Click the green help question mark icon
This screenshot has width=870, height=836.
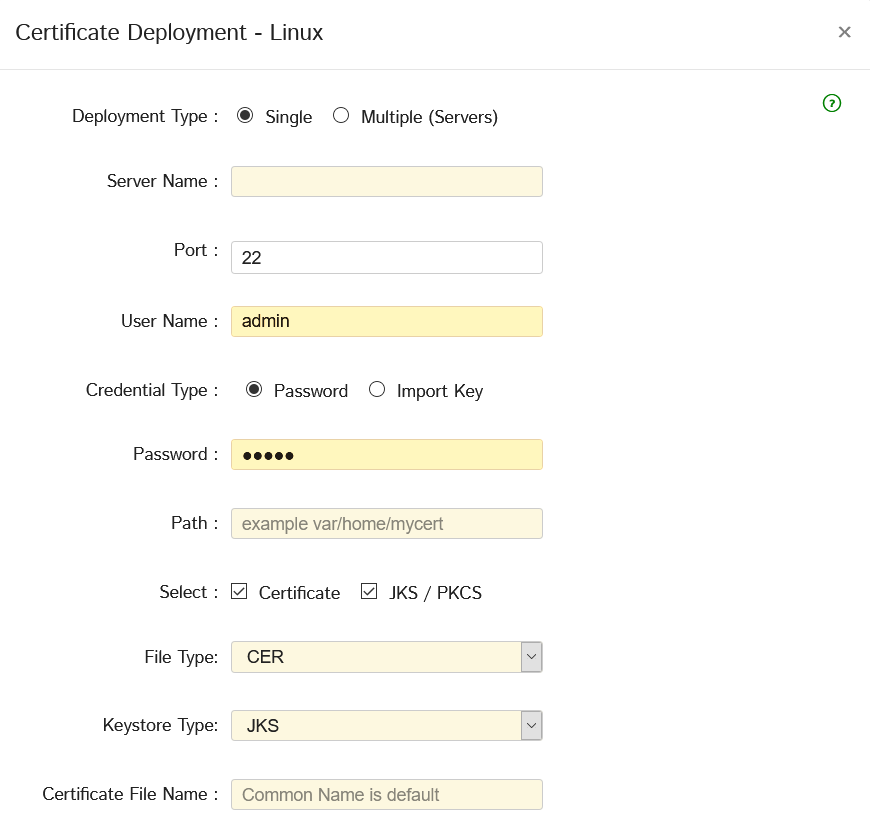[x=832, y=103]
